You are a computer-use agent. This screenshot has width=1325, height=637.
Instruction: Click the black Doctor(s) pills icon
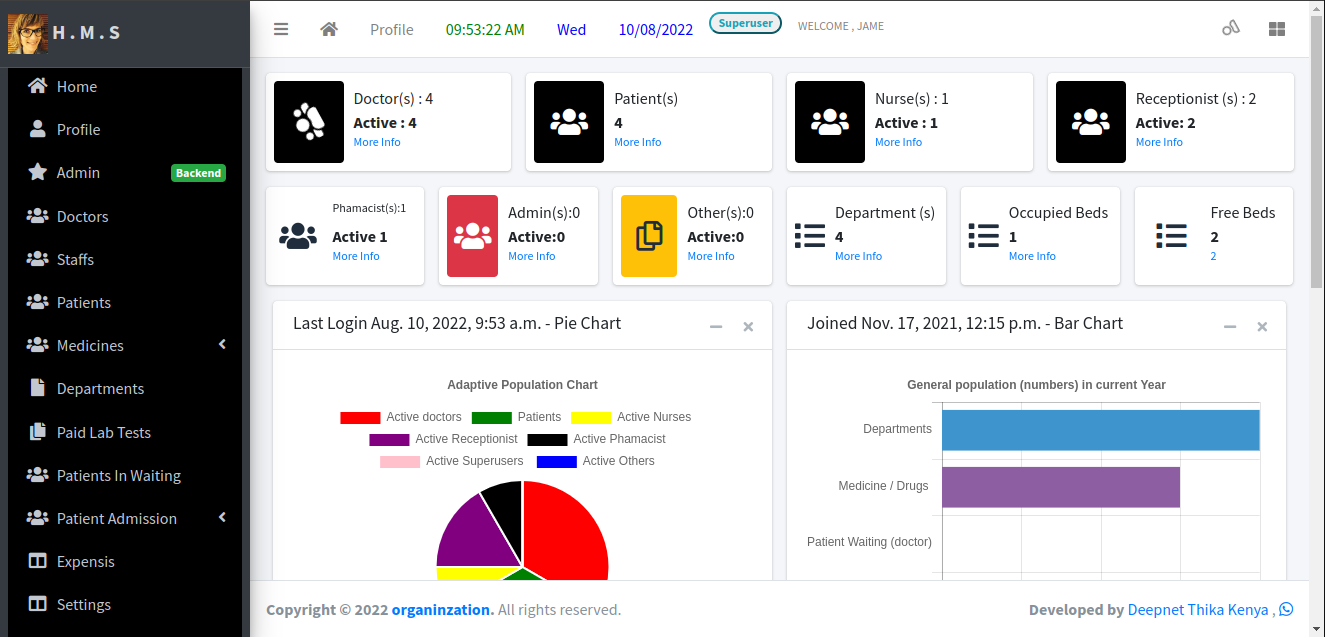click(x=309, y=122)
